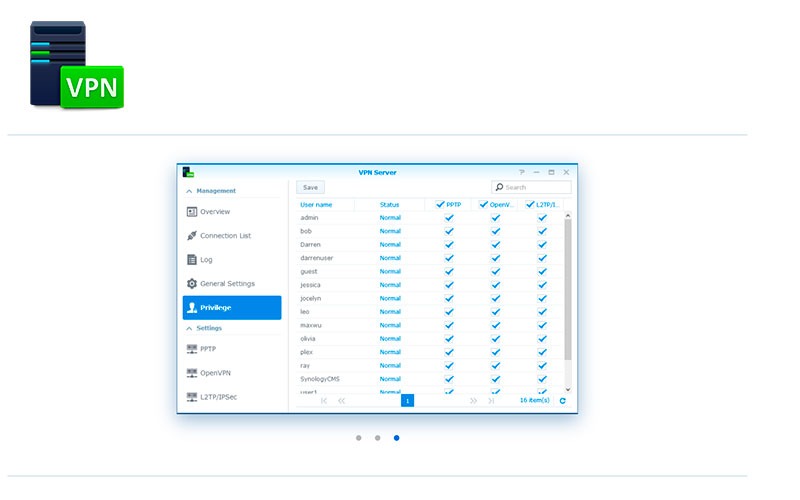Go to first page arrow
This screenshot has height=500, width=800.
pyautogui.click(x=324, y=401)
